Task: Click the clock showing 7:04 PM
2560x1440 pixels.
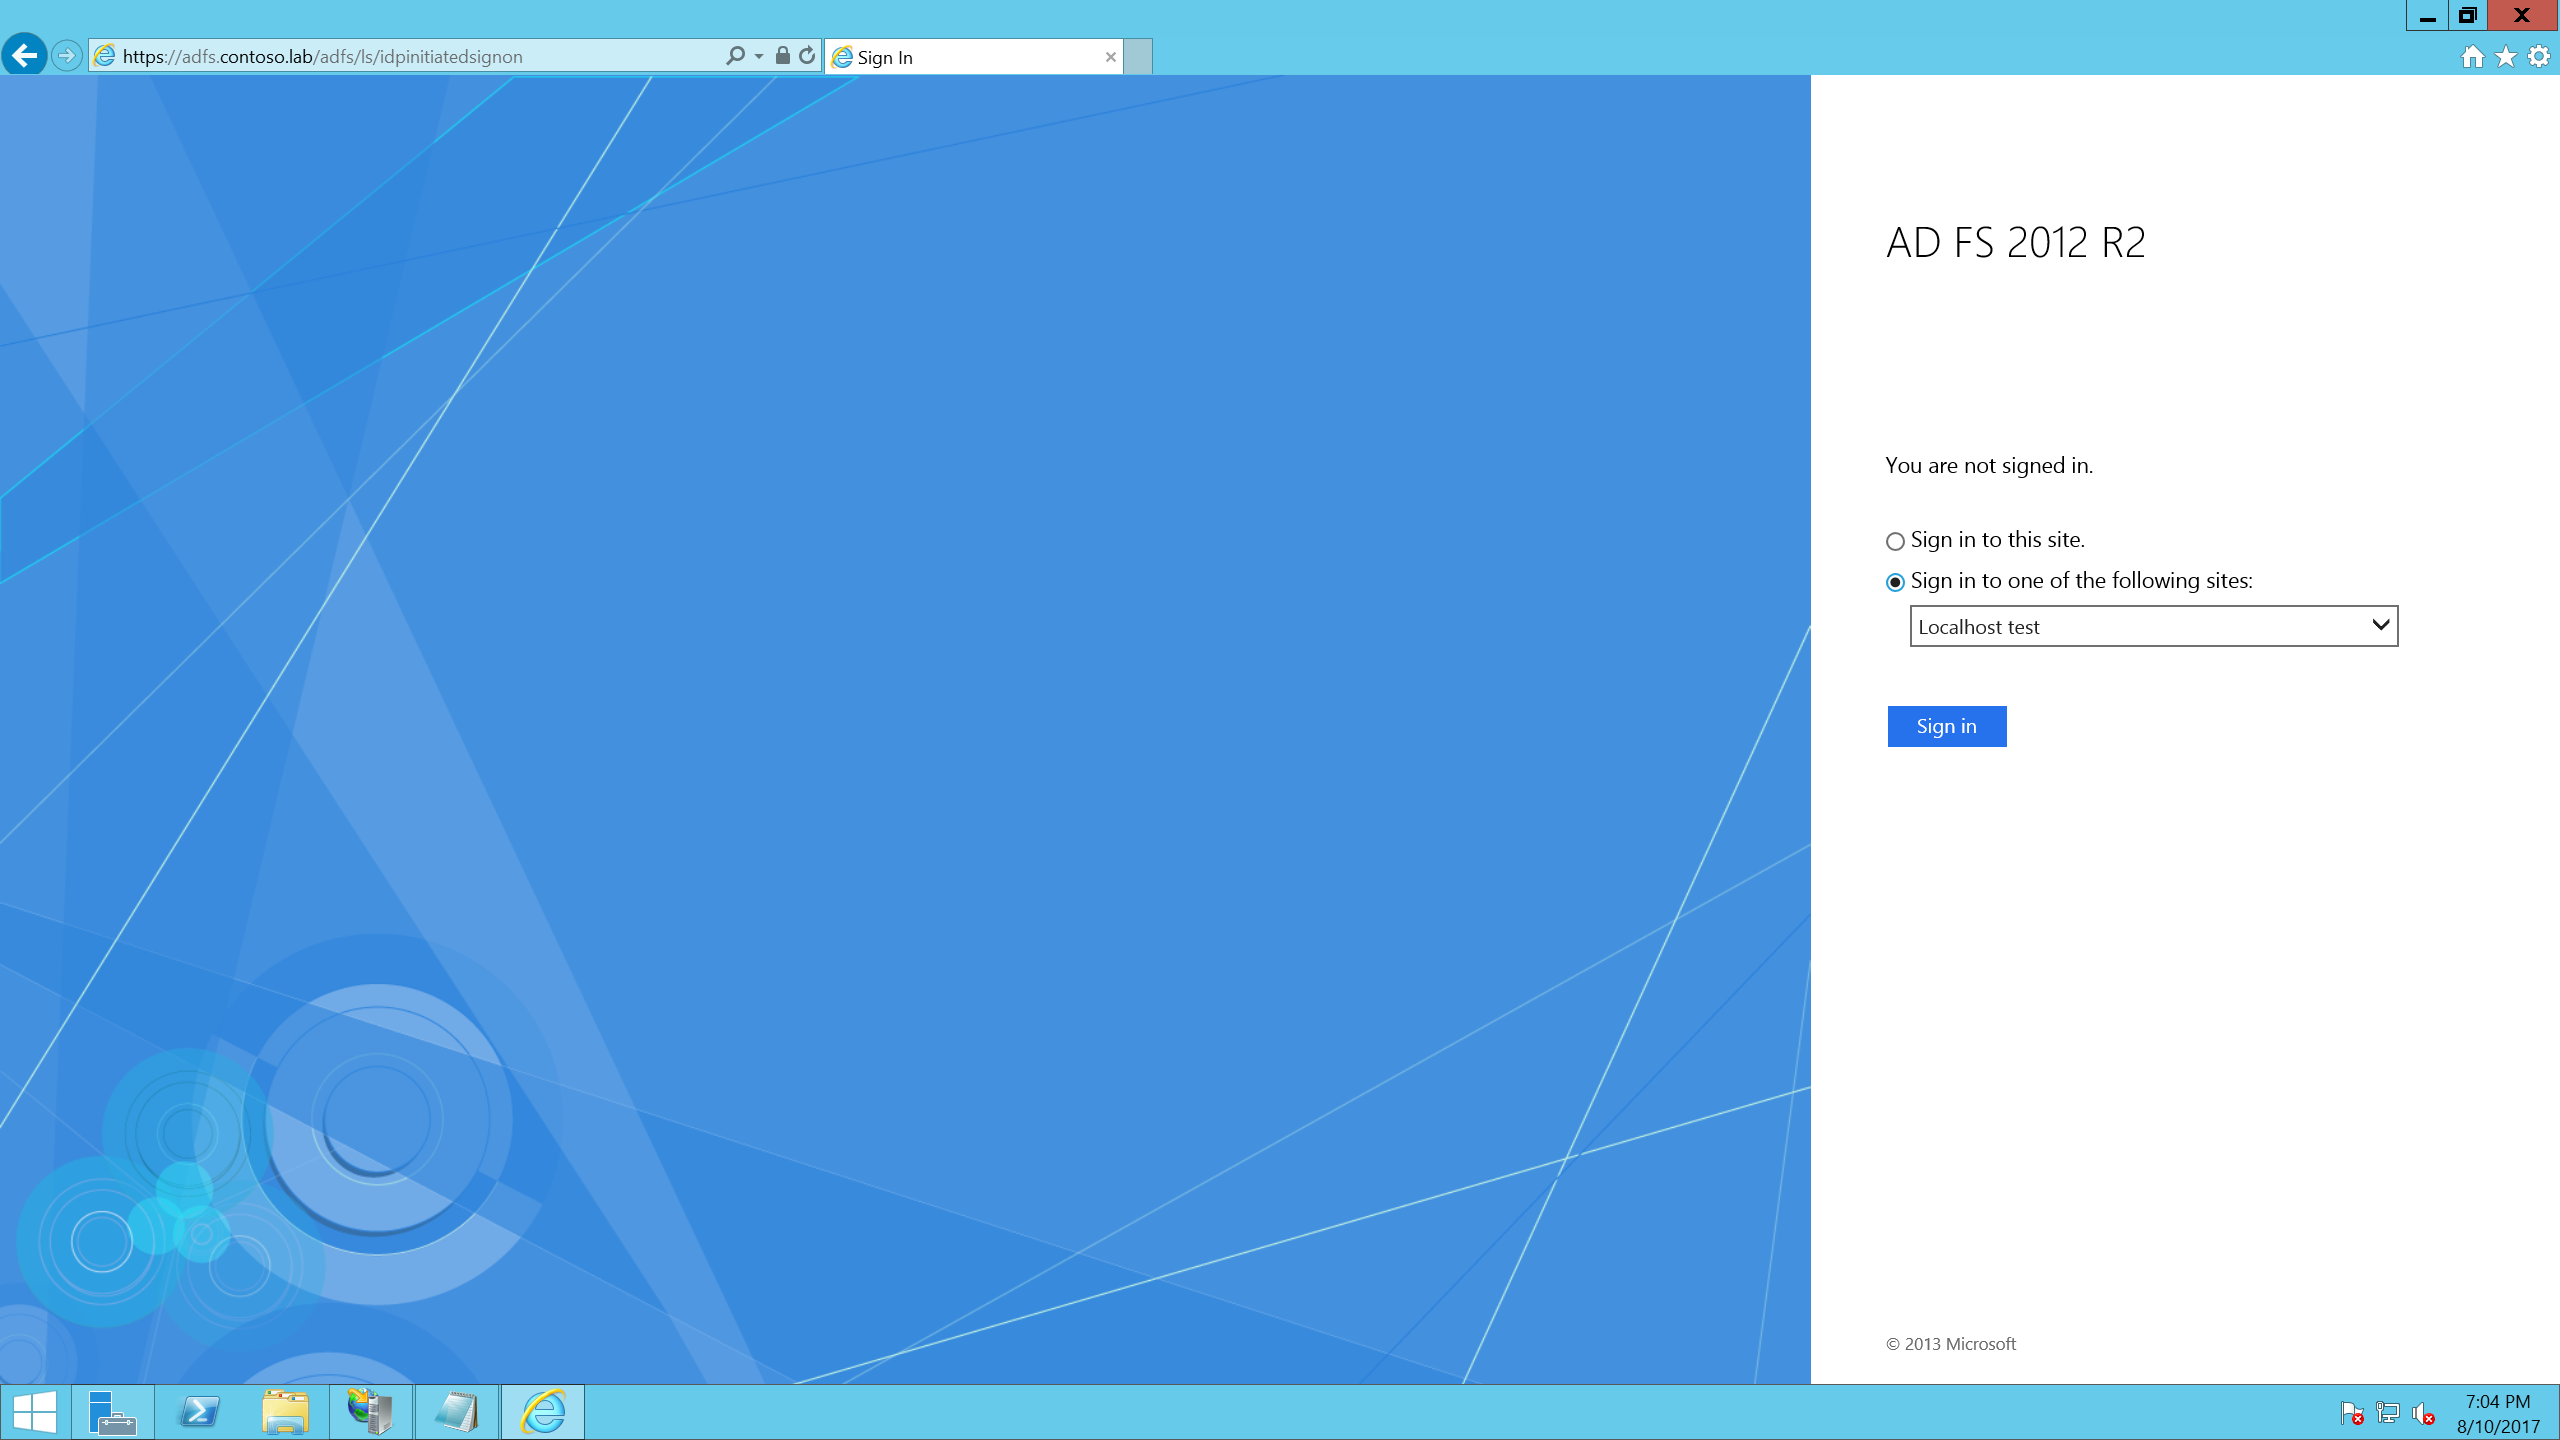Action: point(2498,1402)
